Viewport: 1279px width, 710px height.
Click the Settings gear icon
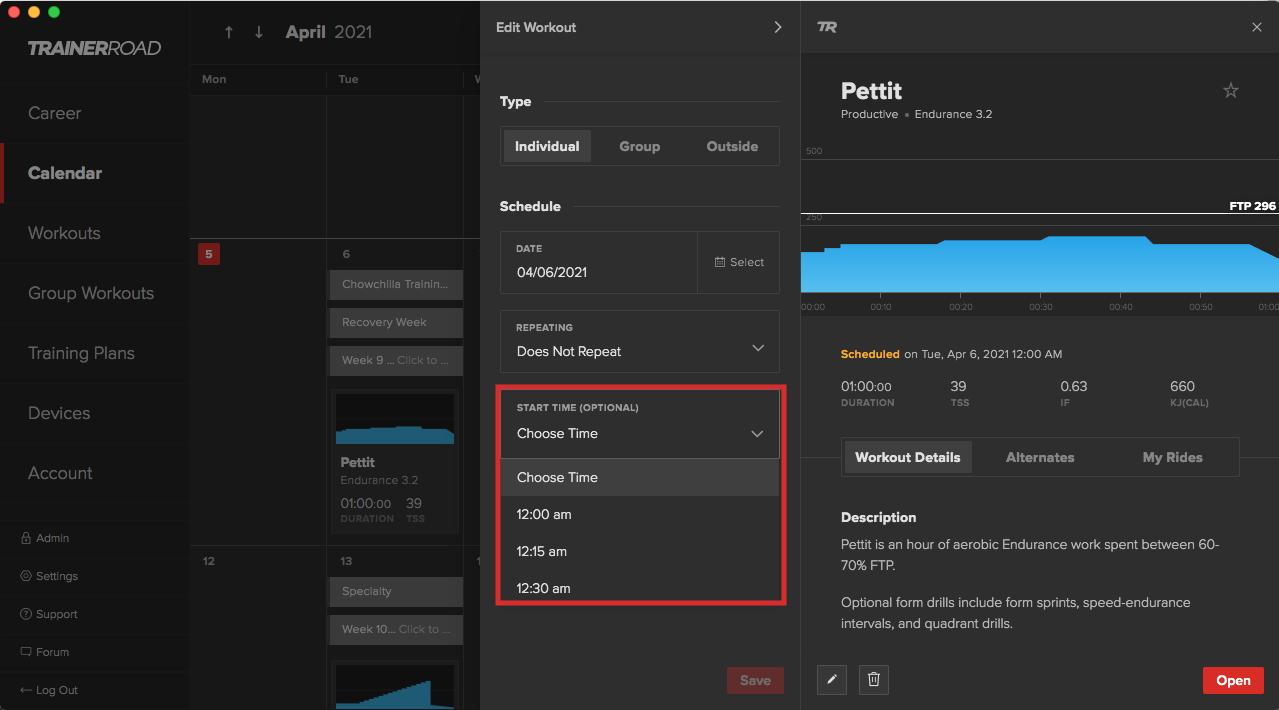click(x=26, y=576)
